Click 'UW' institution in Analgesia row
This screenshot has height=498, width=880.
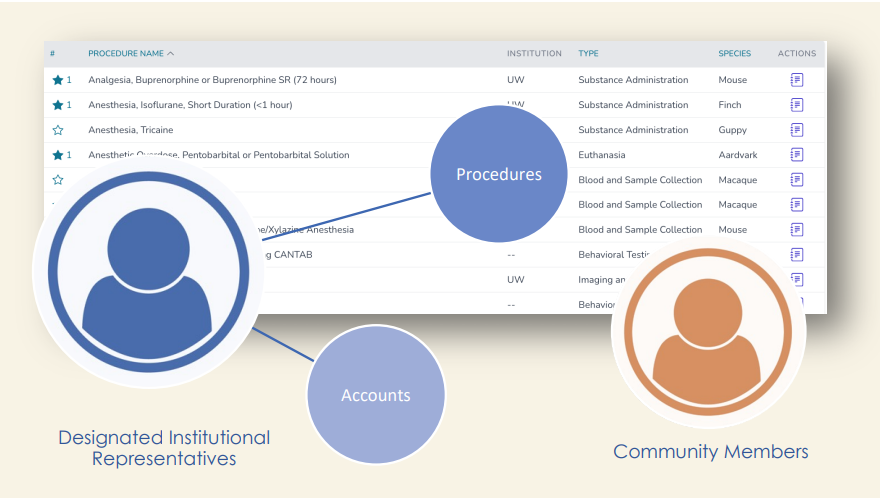click(x=515, y=80)
